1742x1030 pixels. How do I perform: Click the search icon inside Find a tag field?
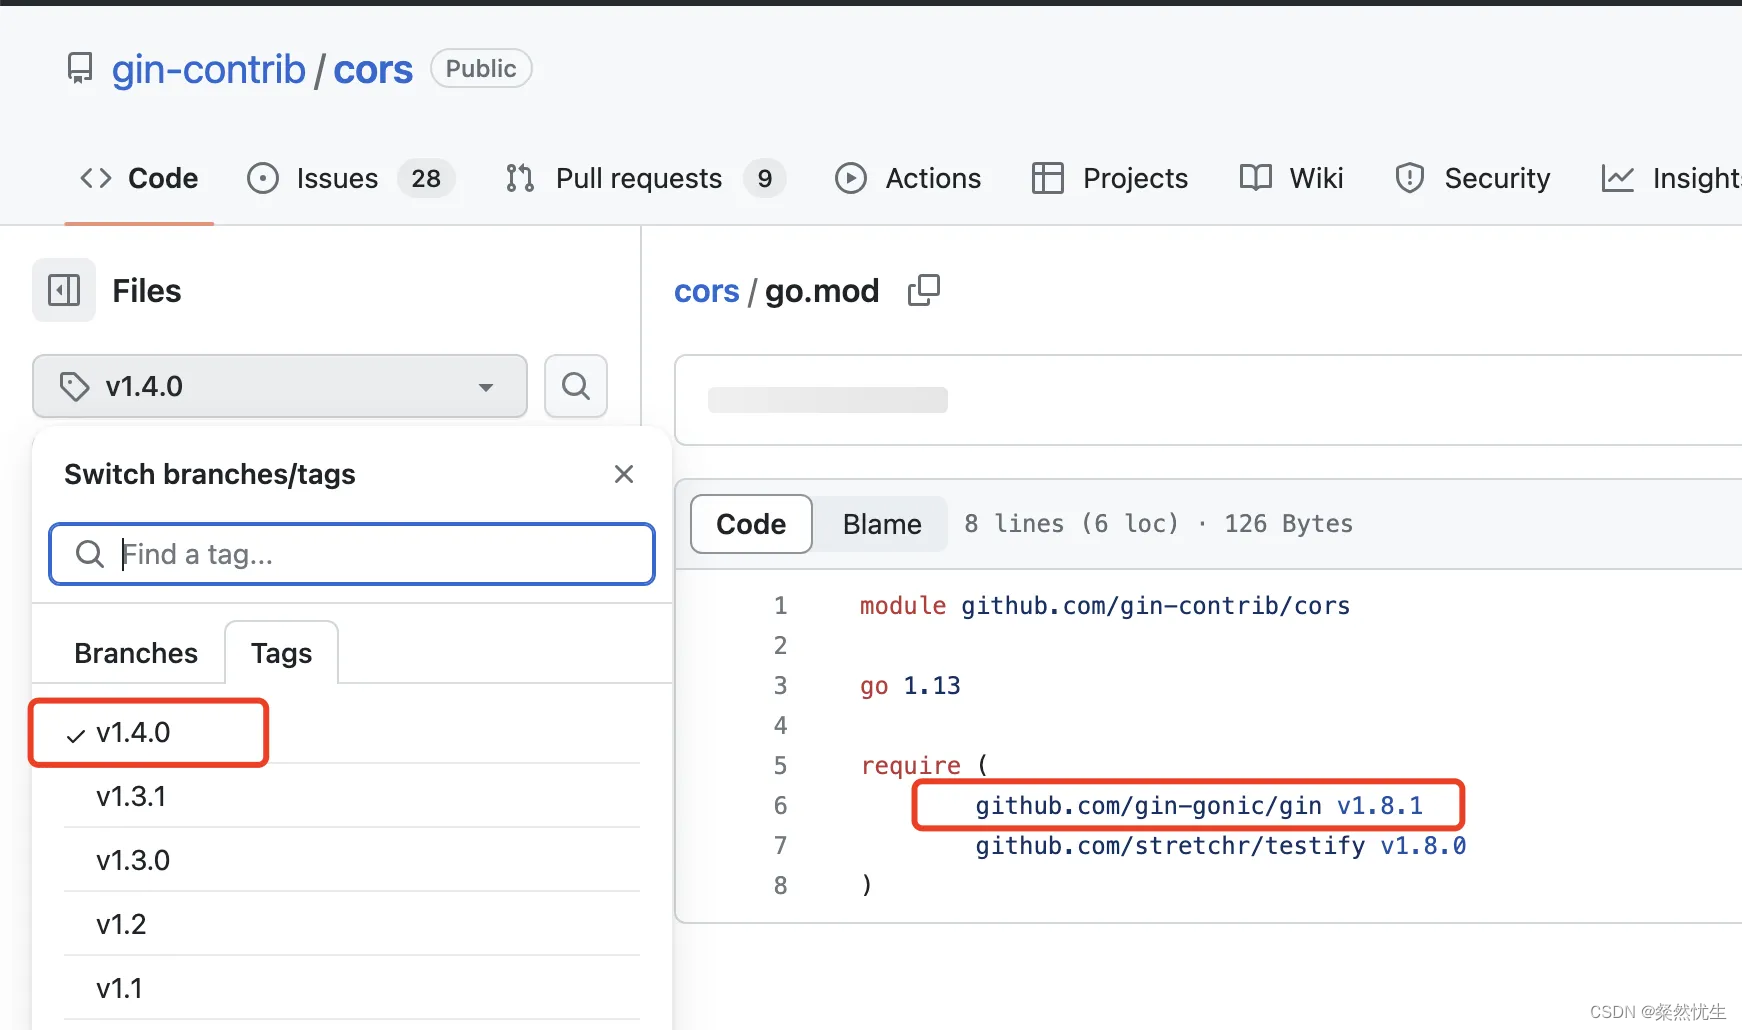point(90,554)
